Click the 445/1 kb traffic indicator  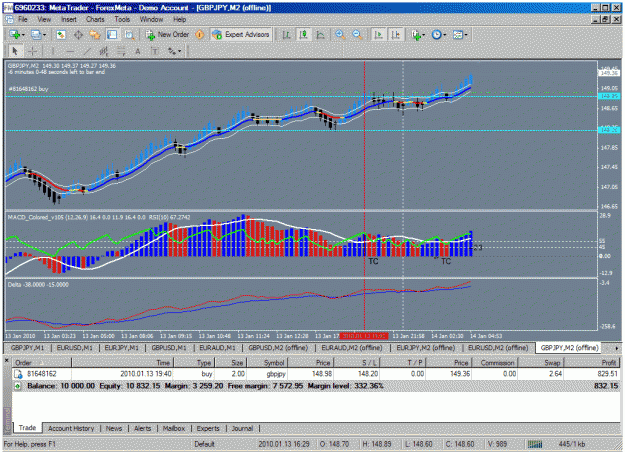coord(572,444)
